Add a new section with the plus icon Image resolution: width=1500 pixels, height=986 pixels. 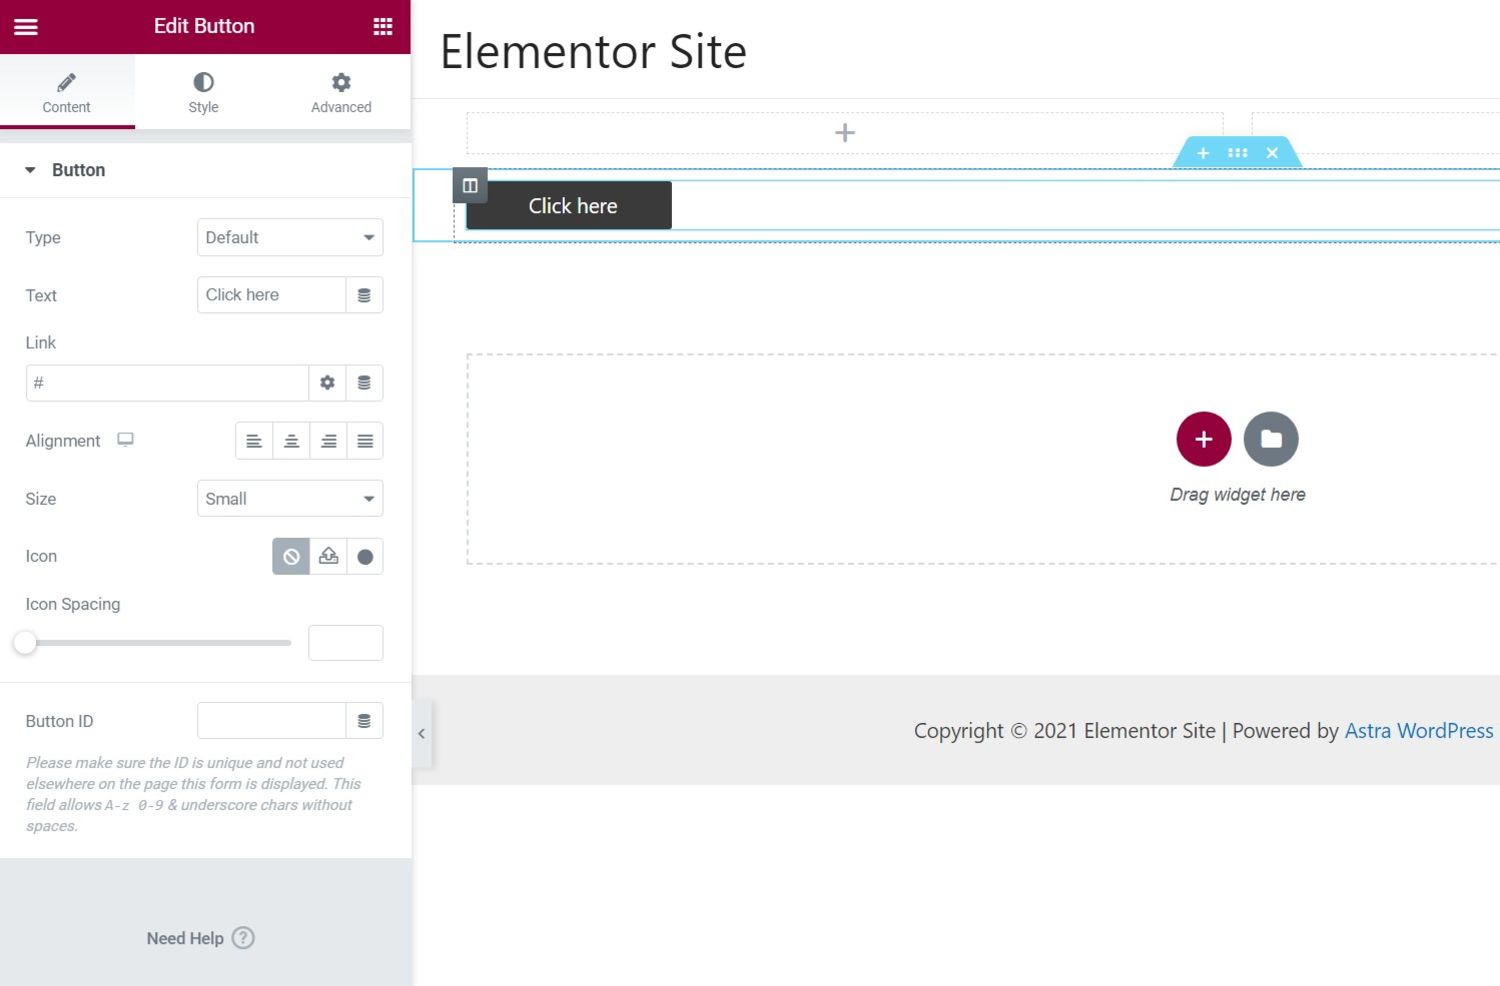pyautogui.click(x=1203, y=439)
